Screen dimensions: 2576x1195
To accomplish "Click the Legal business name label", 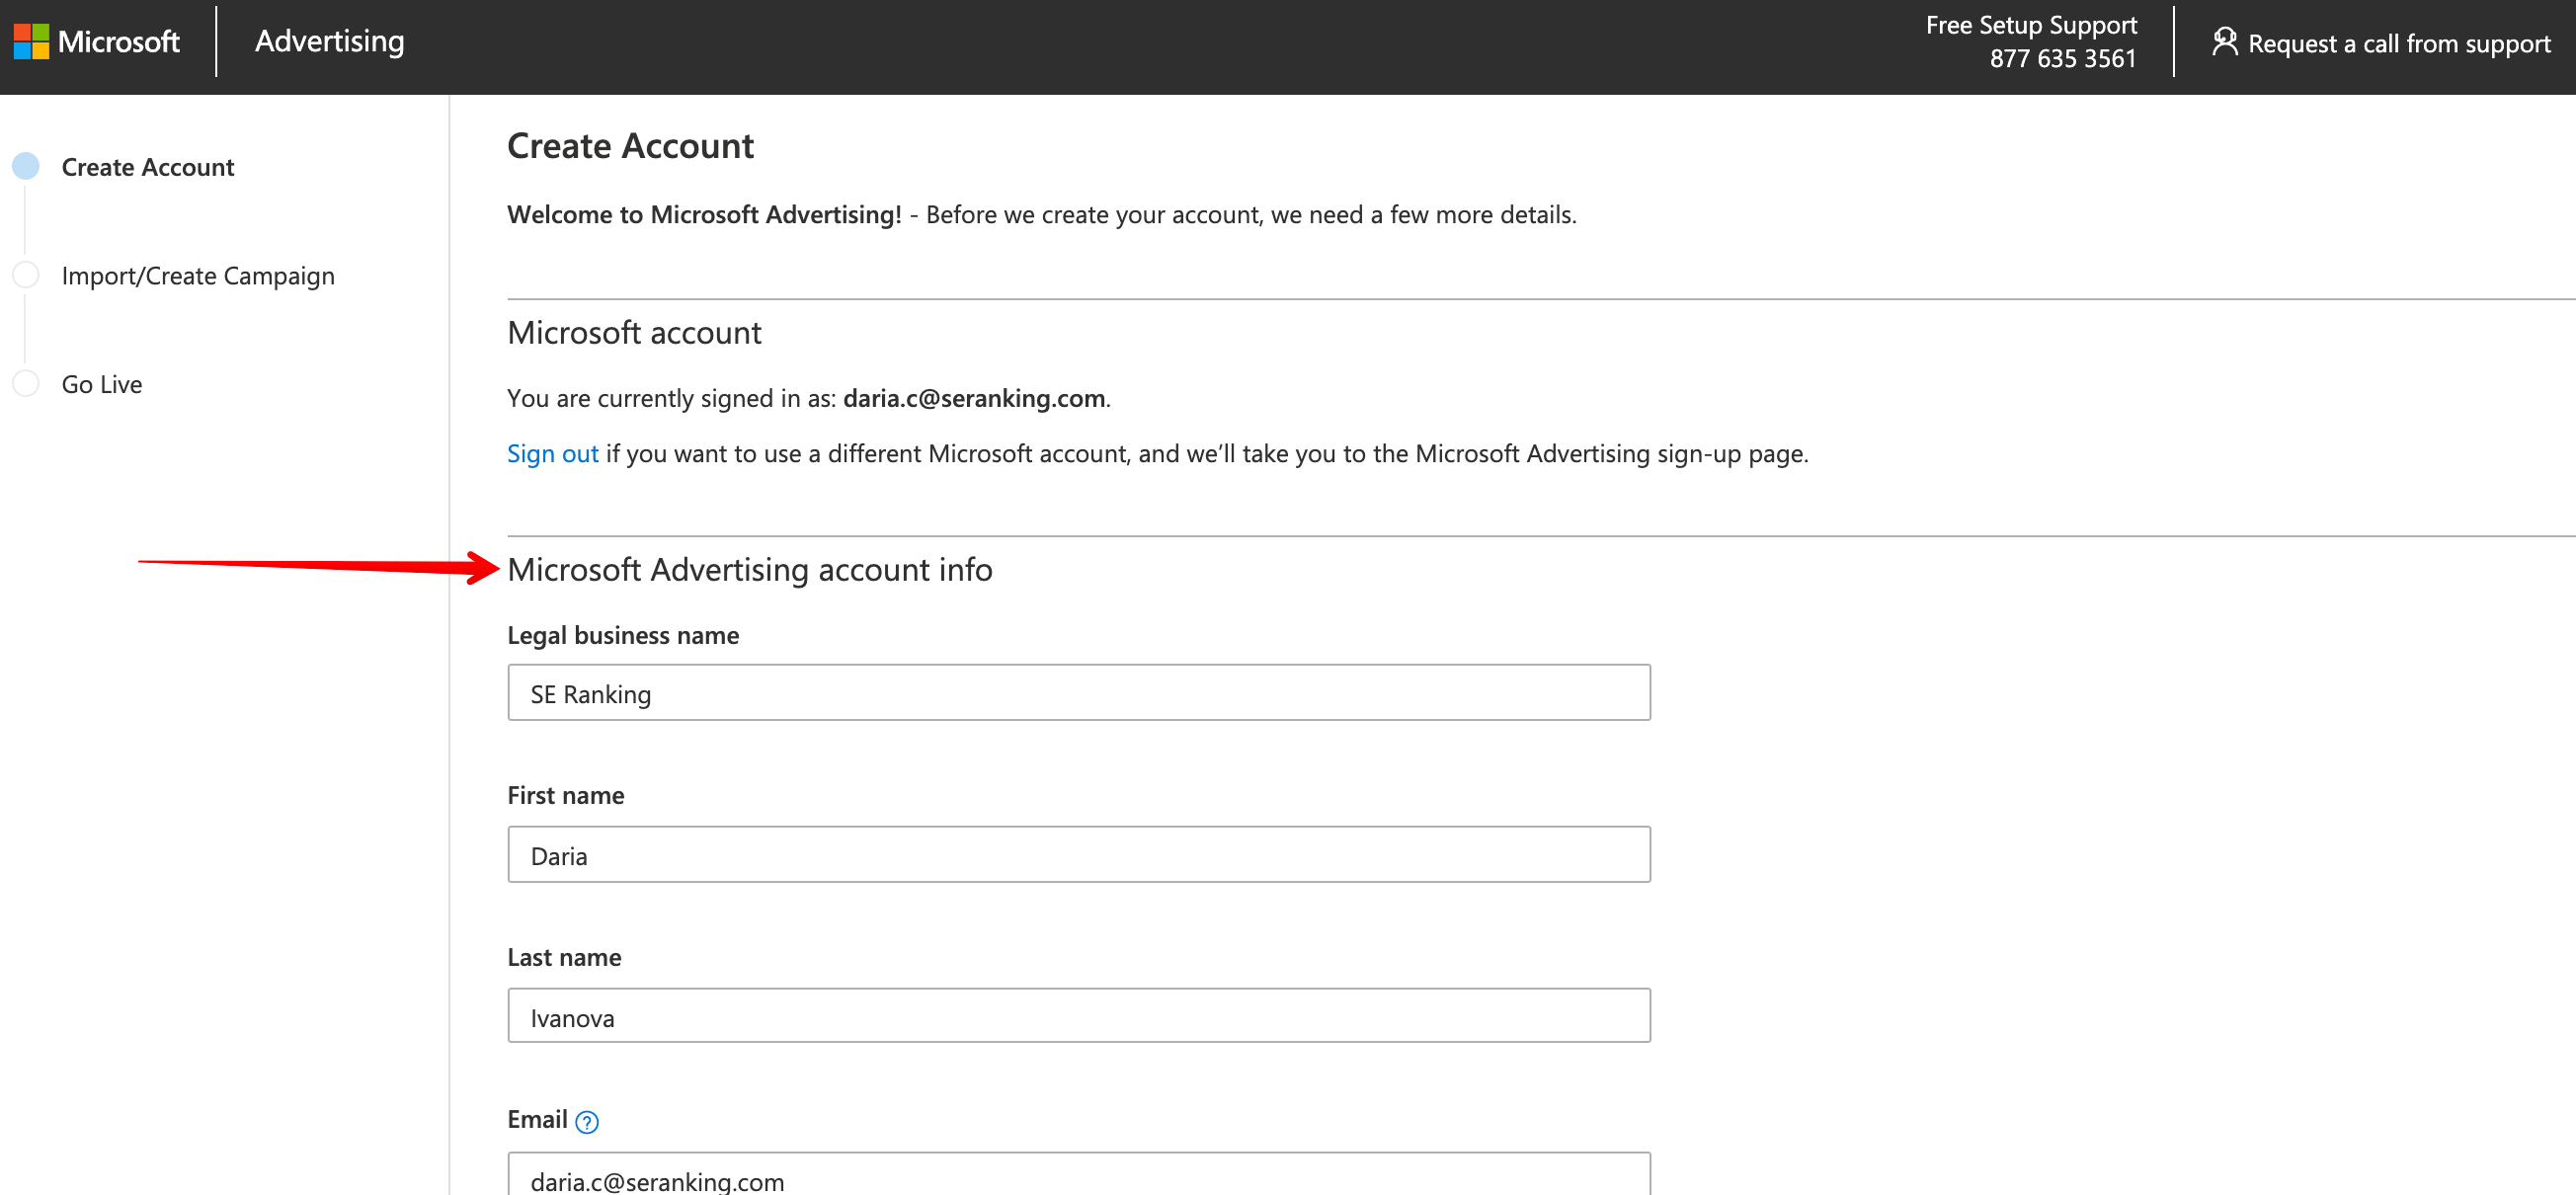I will point(623,636).
